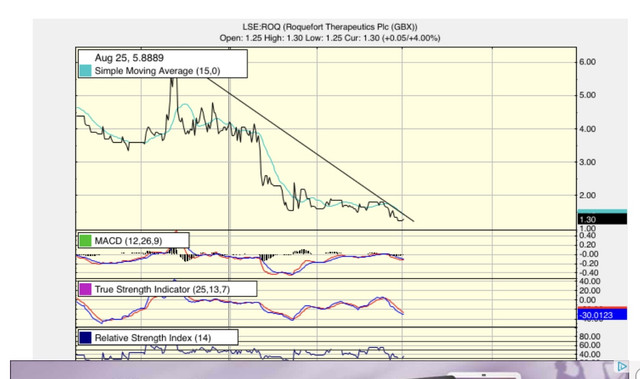Click the black 1.30 current price marker

tap(602, 219)
